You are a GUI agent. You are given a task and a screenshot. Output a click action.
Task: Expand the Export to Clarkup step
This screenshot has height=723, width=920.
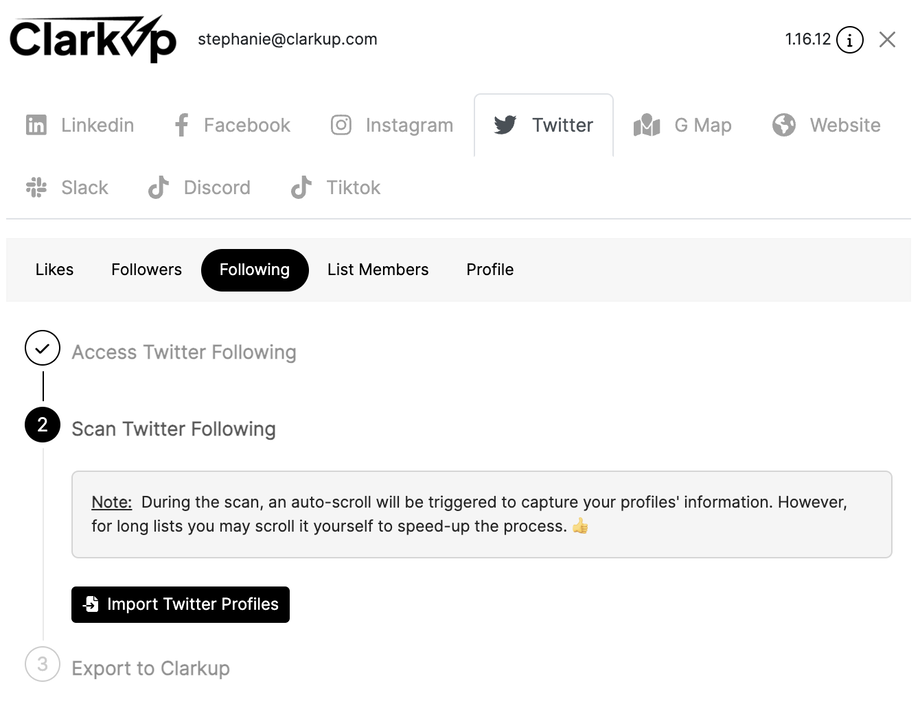click(150, 668)
